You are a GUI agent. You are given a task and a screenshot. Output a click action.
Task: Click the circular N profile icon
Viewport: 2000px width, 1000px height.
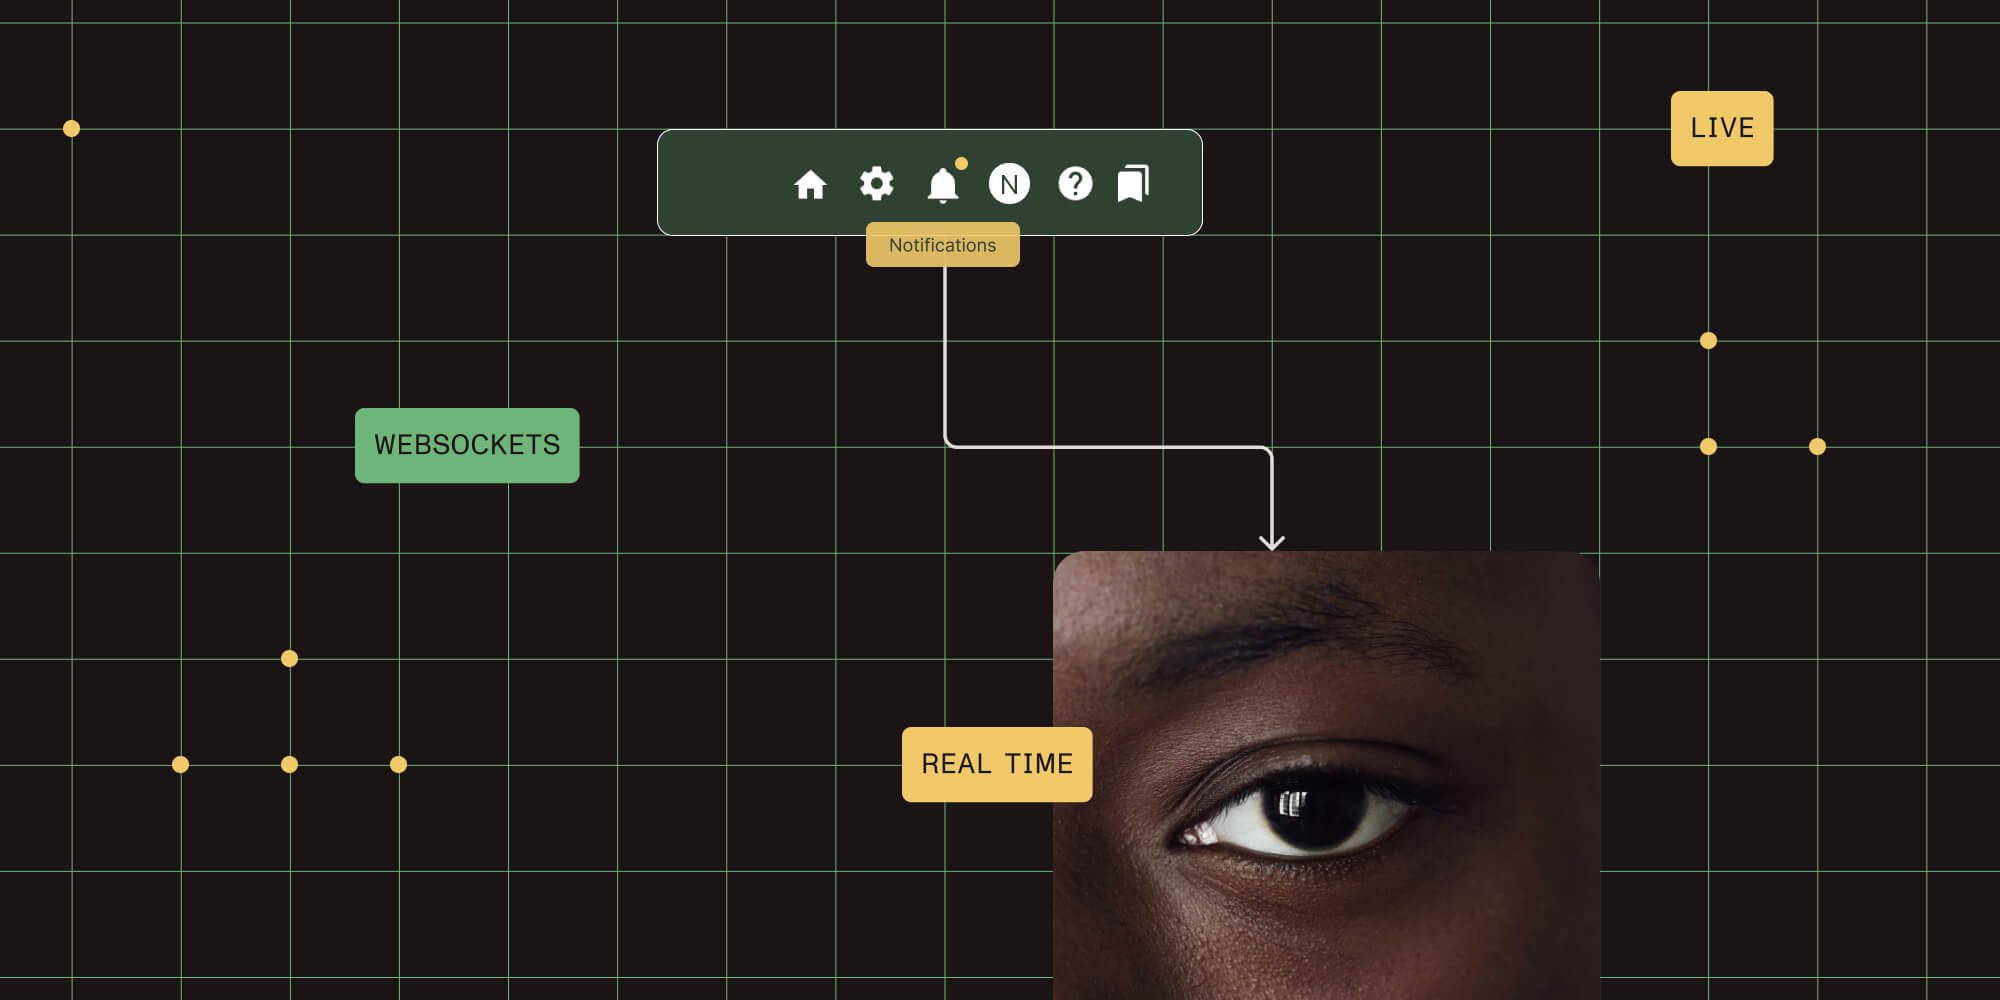pyautogui.click(x=1009, y=183)
